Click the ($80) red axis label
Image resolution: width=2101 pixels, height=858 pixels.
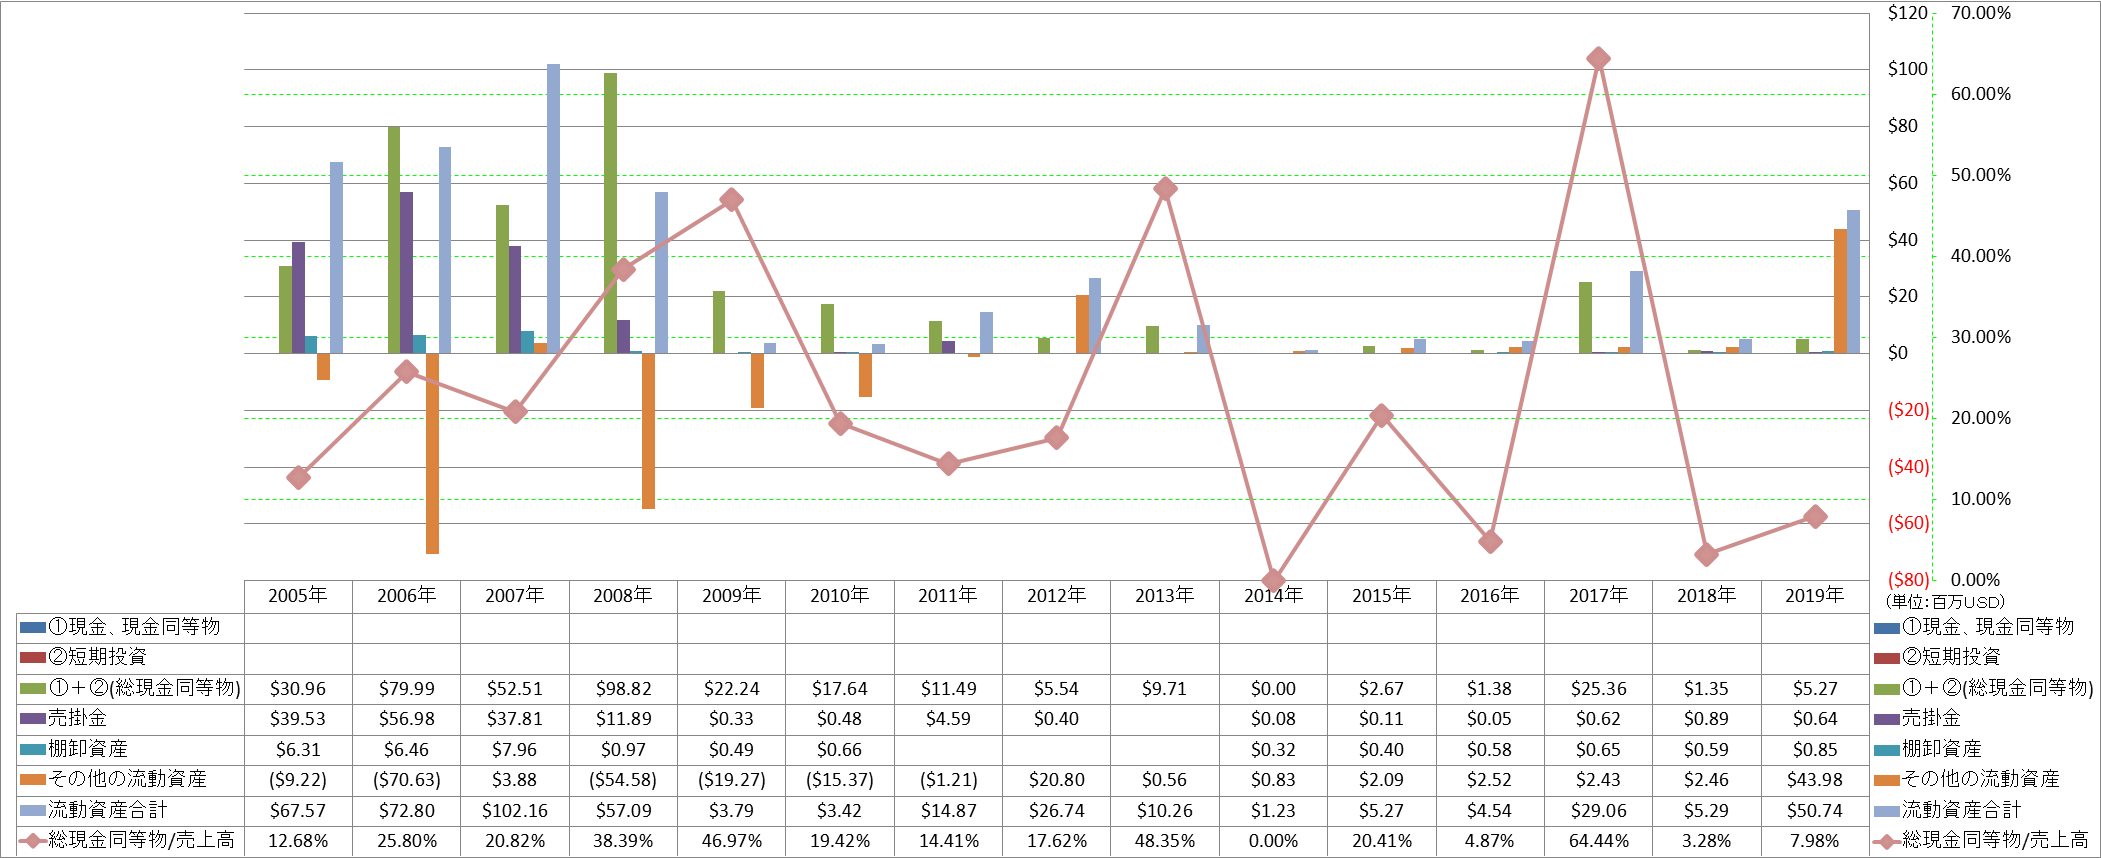pyautogui.click(x=1908, y=580)
